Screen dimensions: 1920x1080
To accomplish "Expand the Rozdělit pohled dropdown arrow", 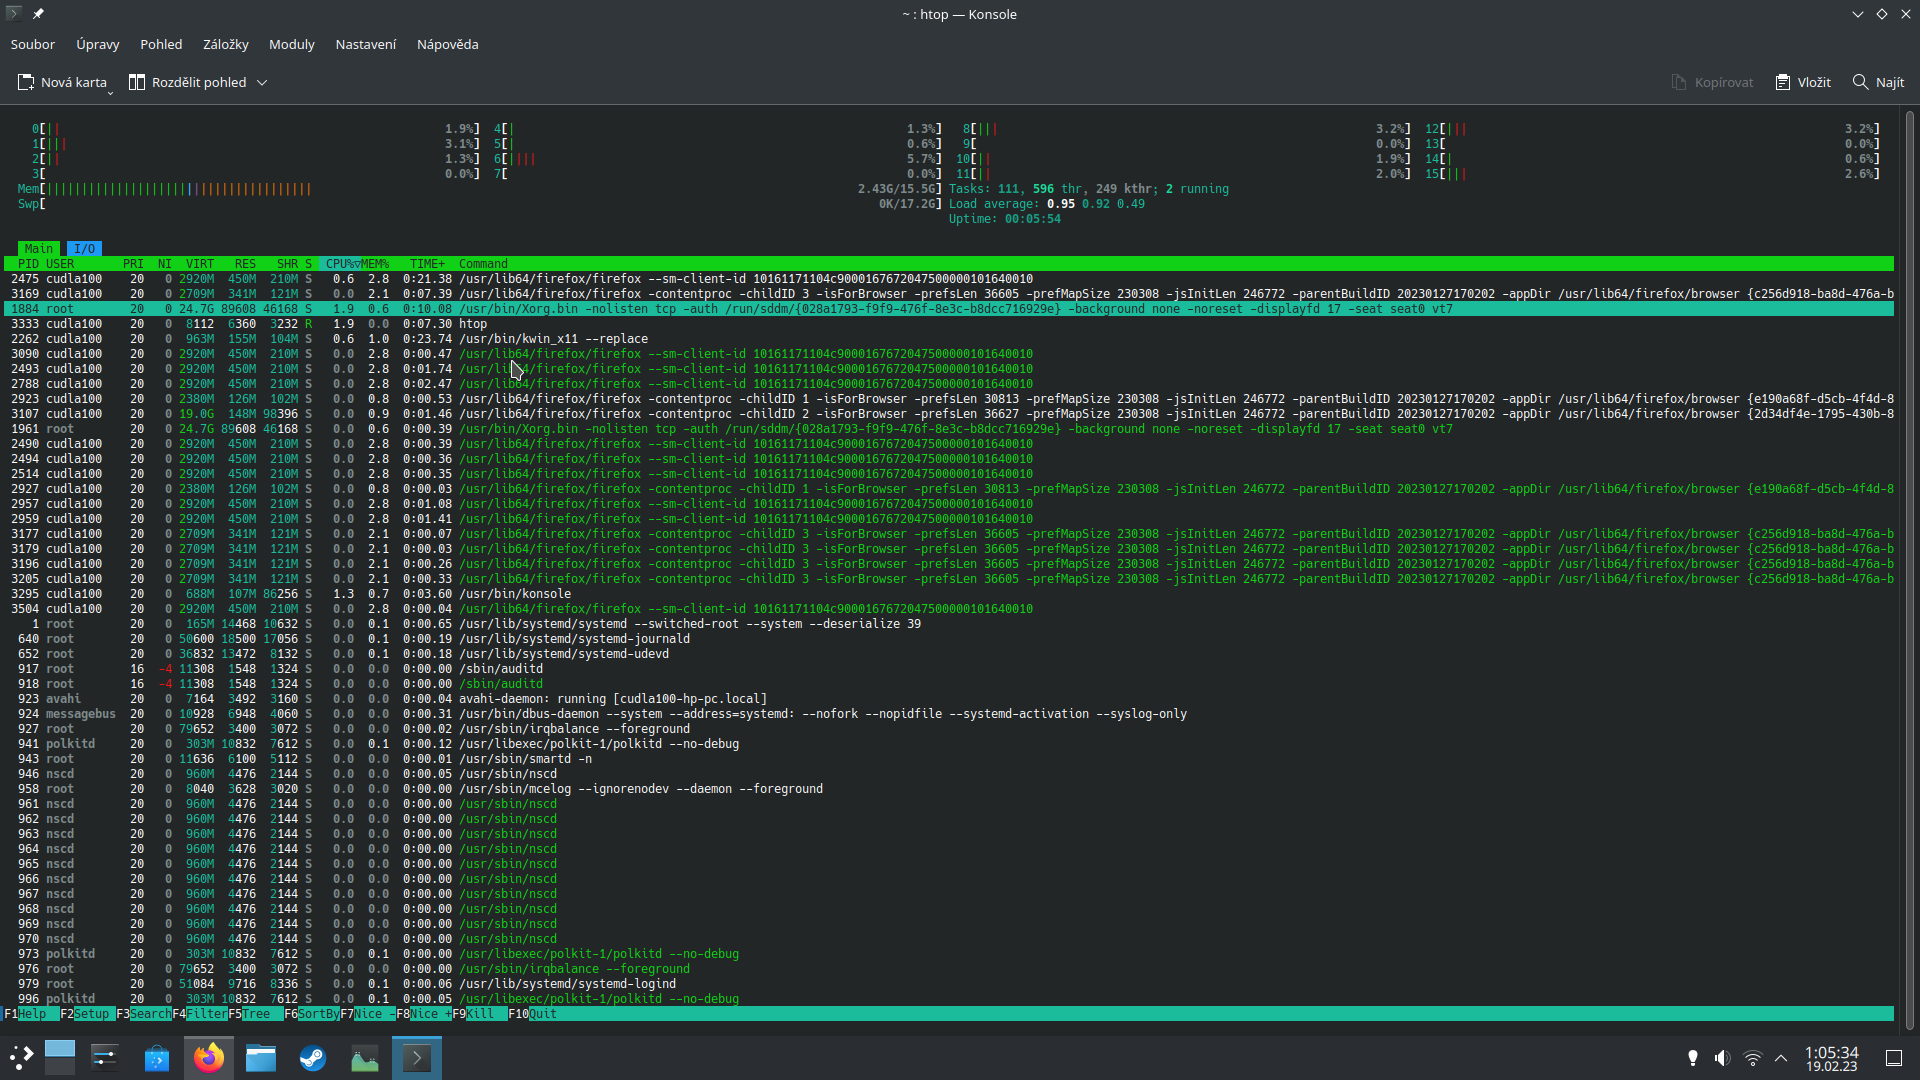I will click(x=262, y=82).
